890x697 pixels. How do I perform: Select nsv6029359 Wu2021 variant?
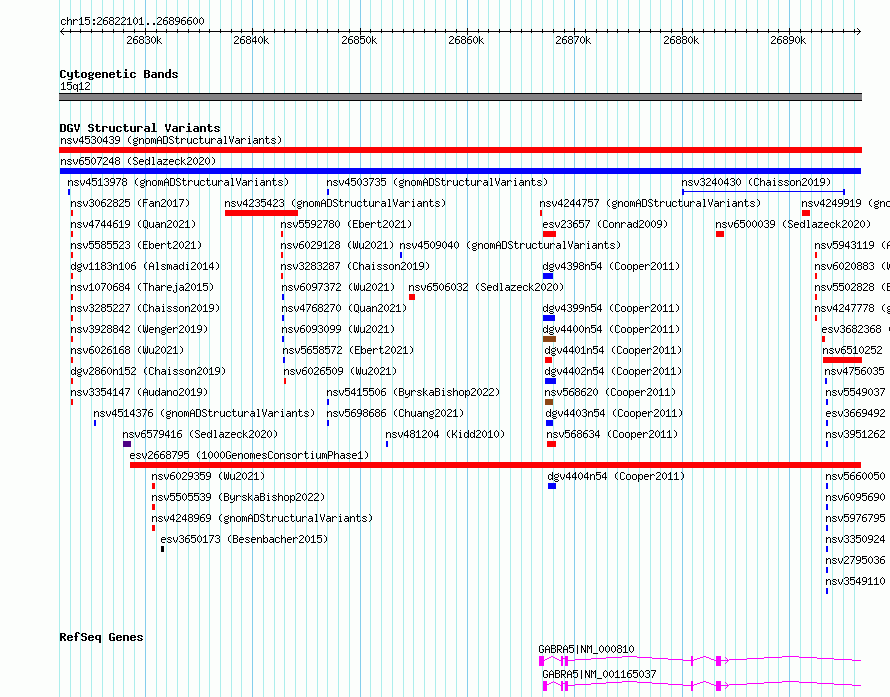tap(208, 476)
